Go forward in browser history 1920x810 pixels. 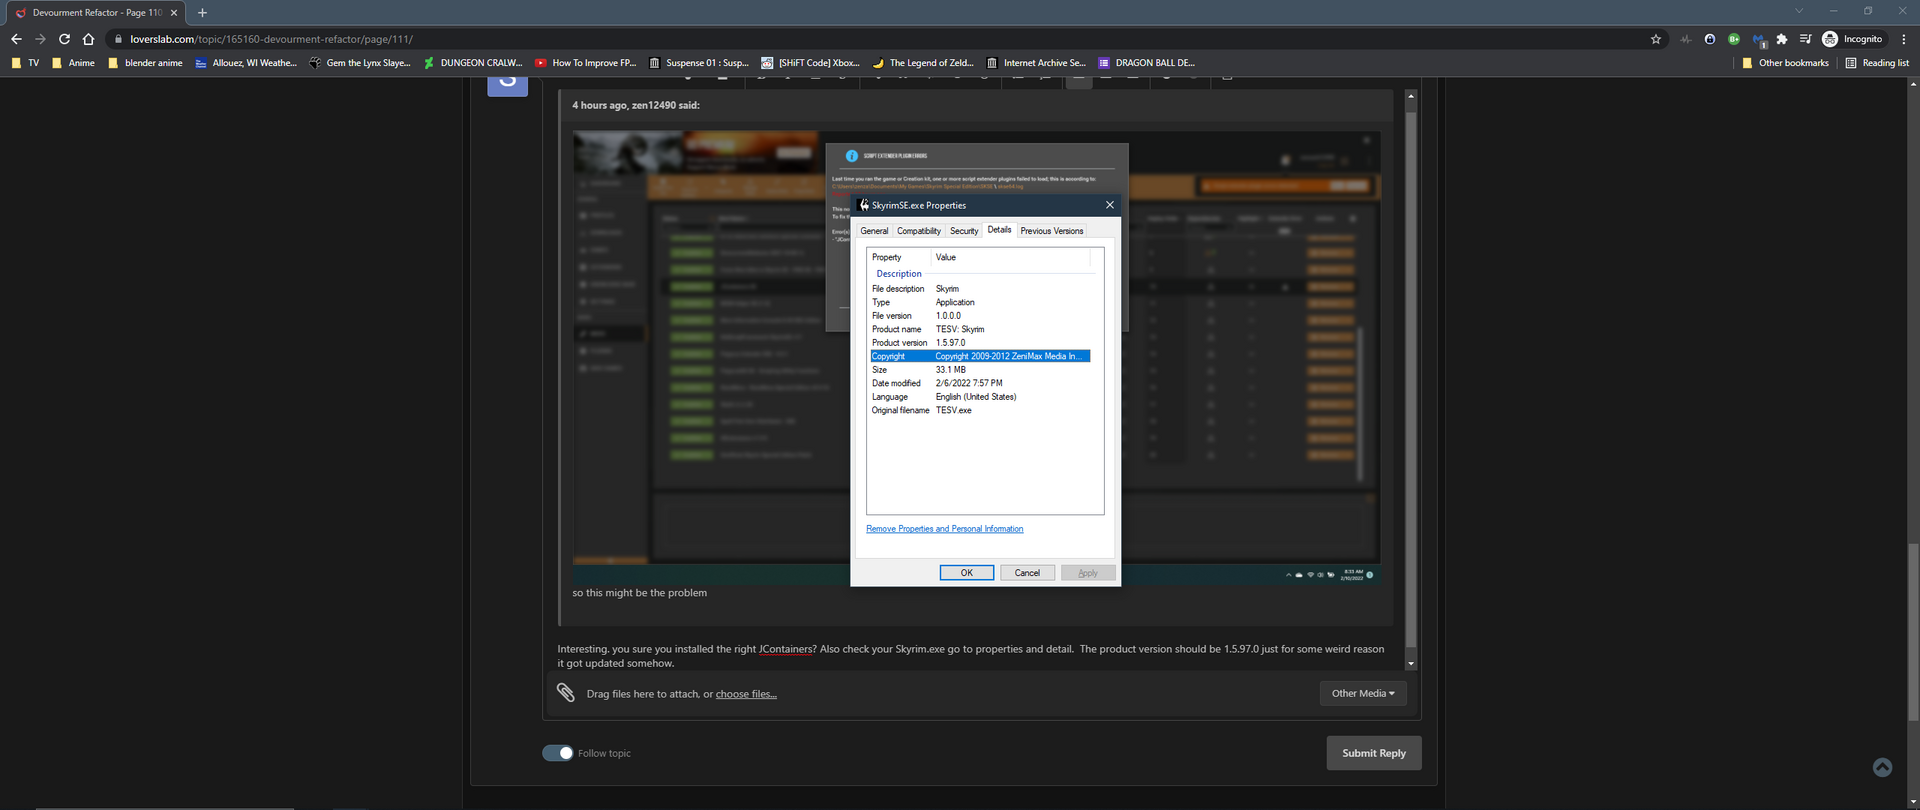click(x=40, y=39)
